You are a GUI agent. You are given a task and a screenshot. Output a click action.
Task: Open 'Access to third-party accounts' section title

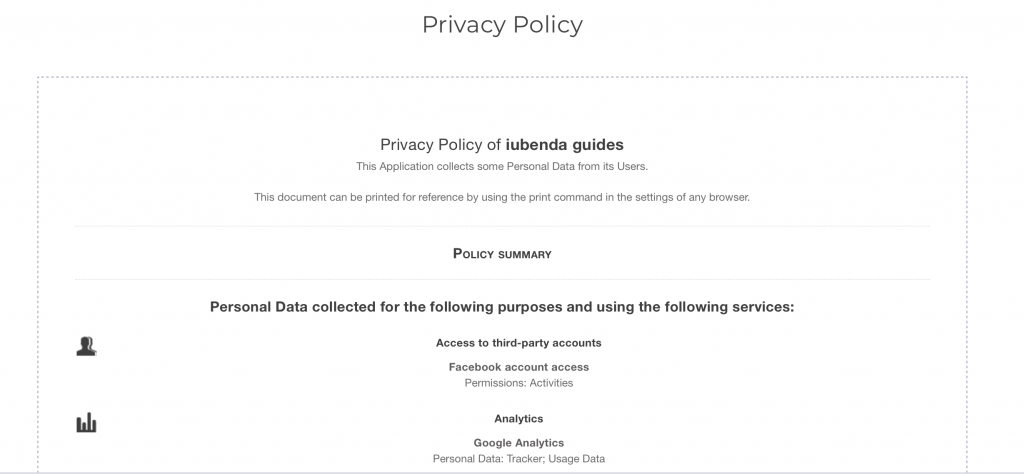pos(518,343)
